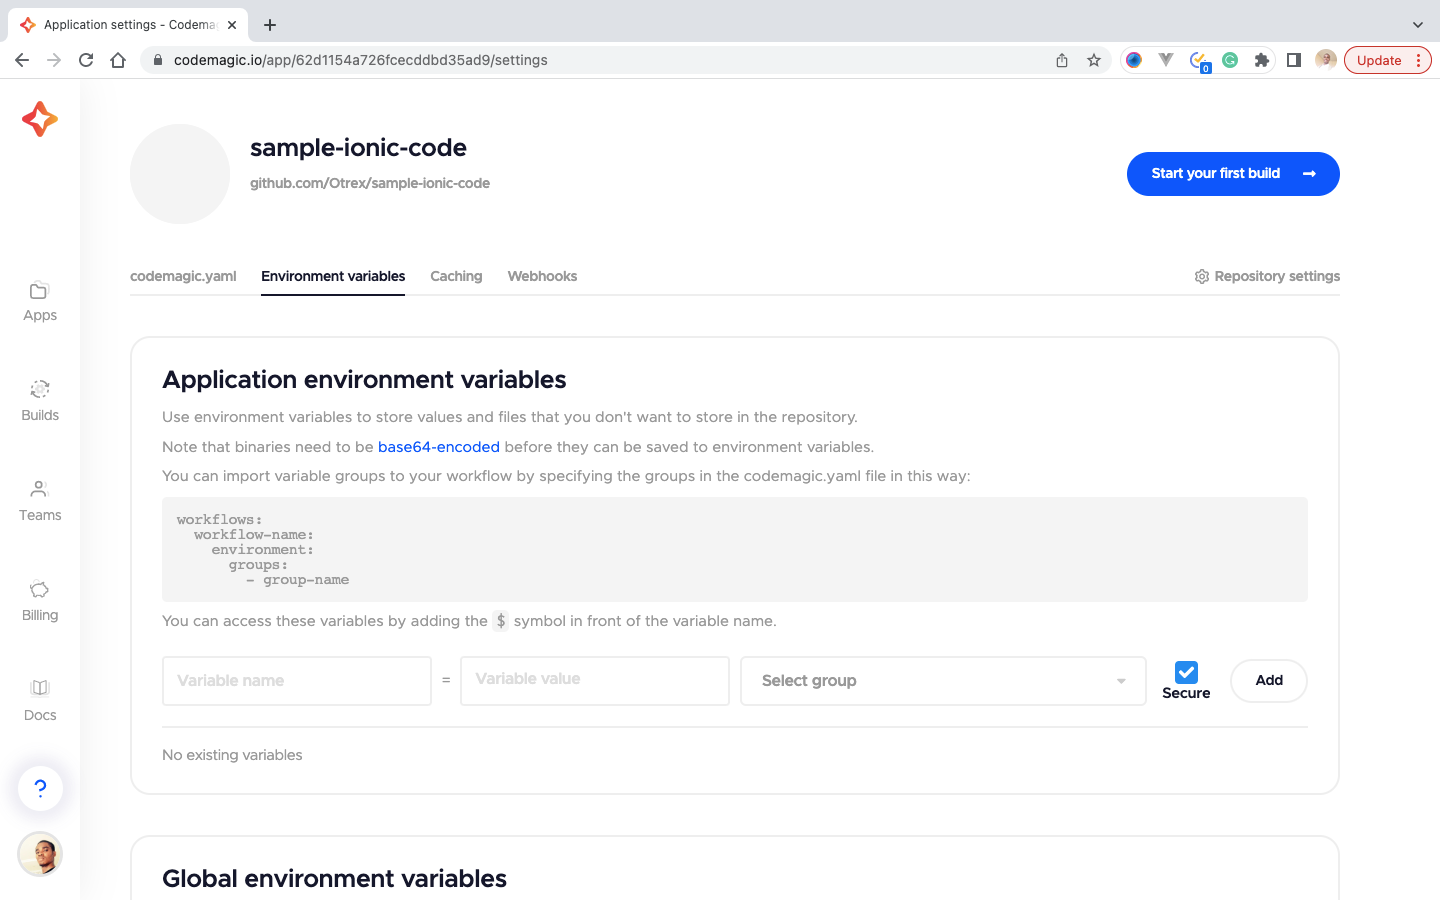Open Docs in the sidebar

coord(40,702)
